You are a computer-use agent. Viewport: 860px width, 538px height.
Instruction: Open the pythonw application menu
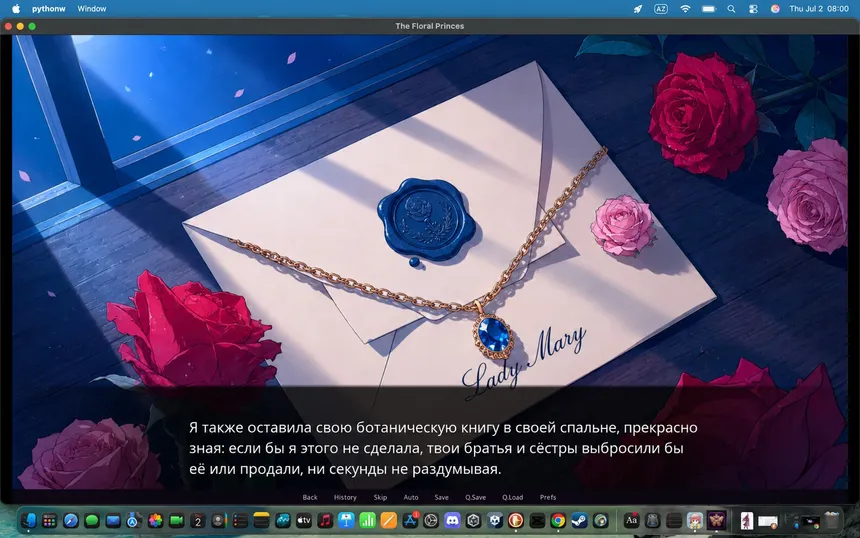point(49,9)
